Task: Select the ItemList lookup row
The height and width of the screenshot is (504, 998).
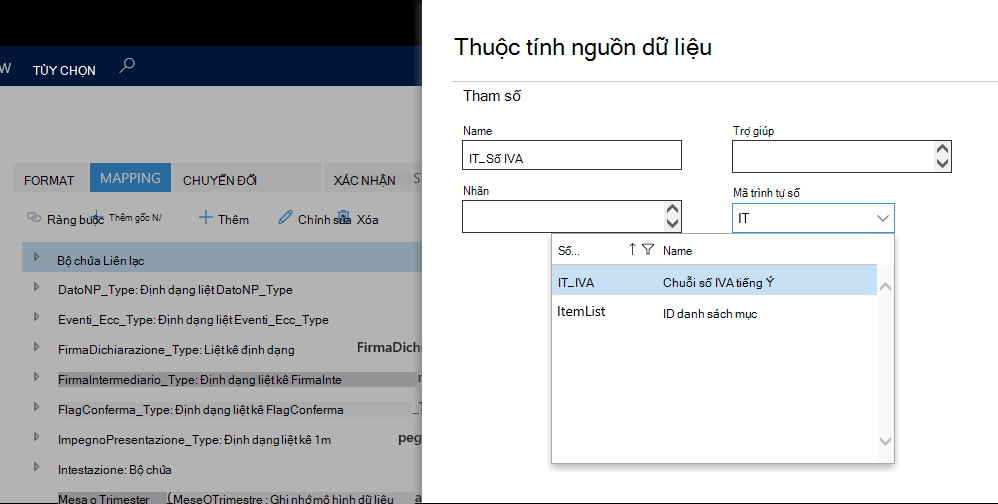Action: [714, 312]
